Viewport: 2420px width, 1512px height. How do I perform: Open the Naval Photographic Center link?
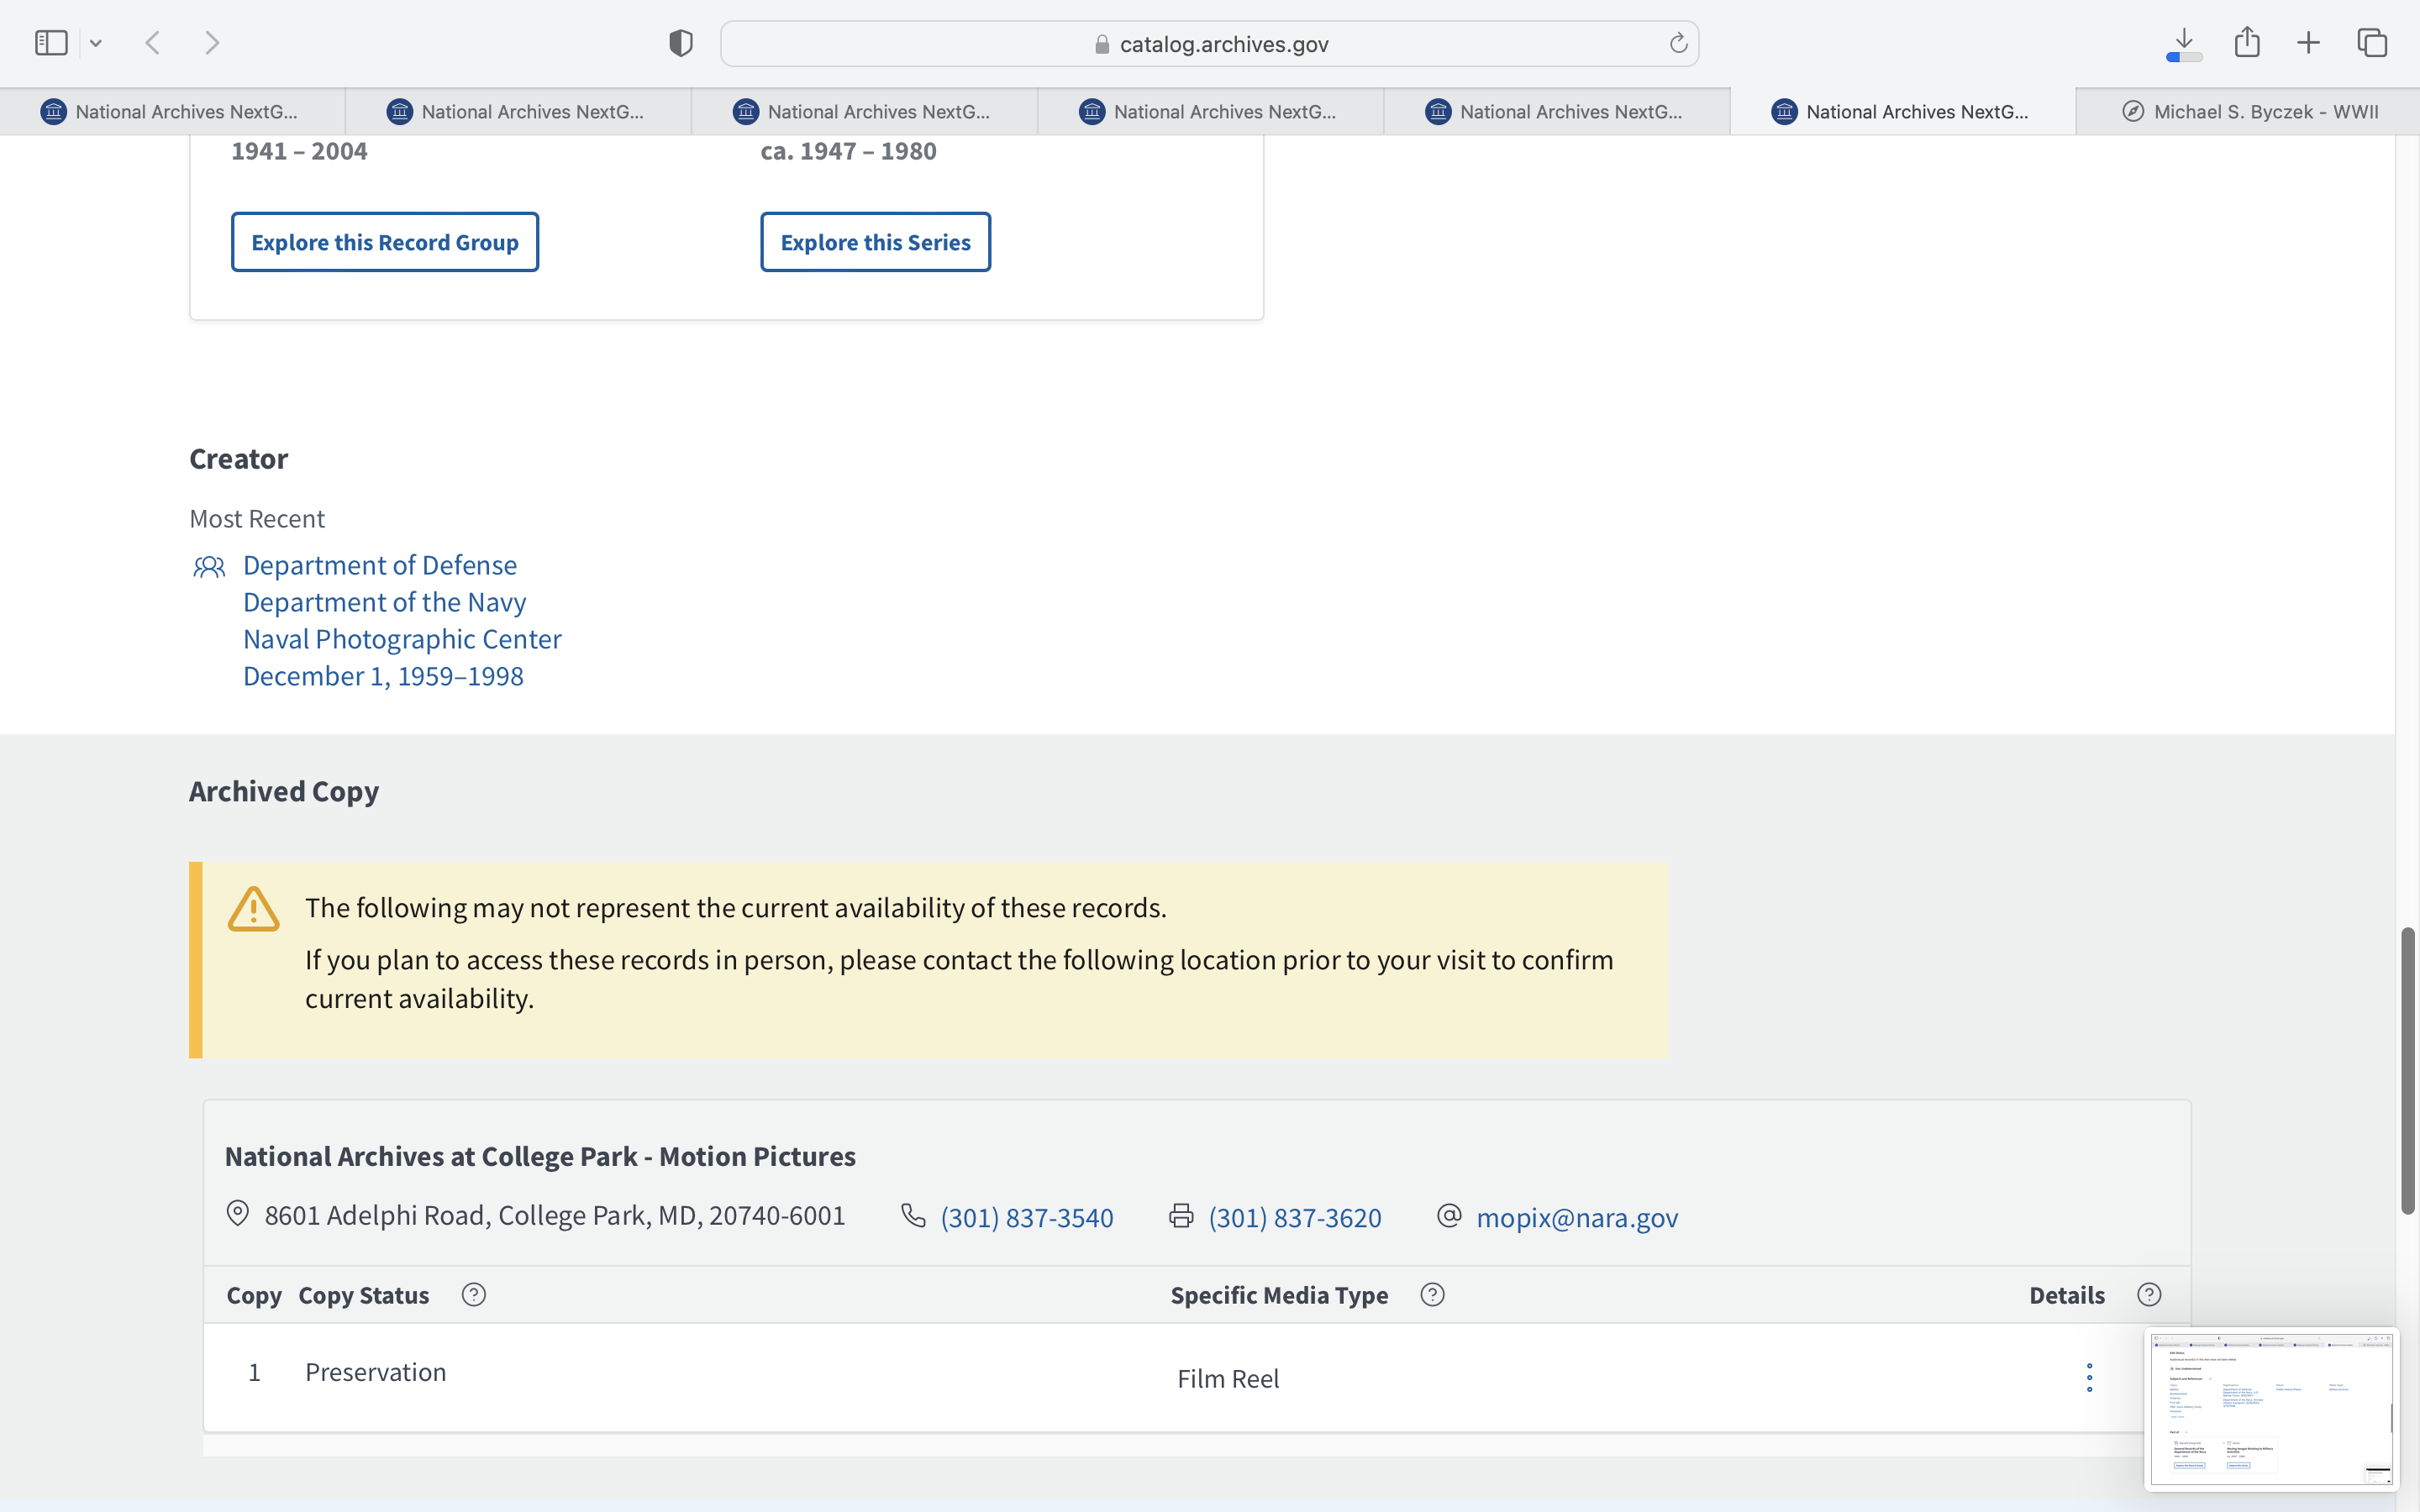coord(402,639)
